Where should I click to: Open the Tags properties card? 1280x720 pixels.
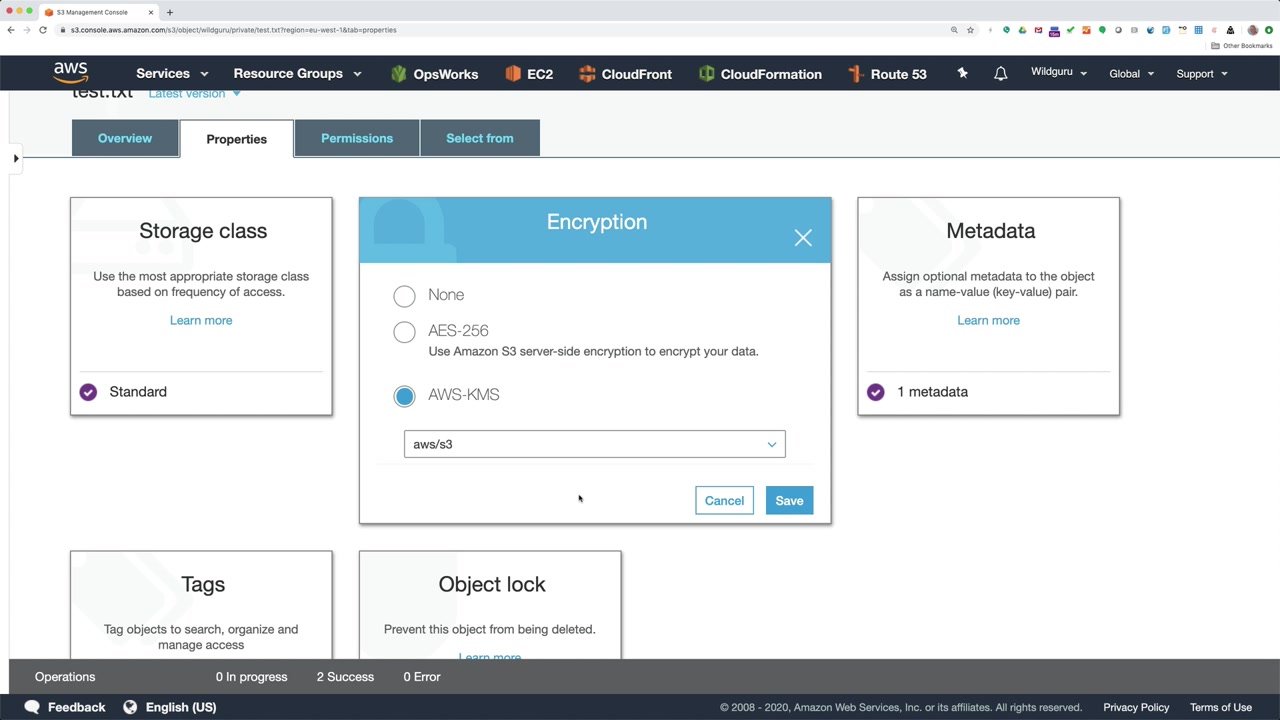[x=201, y=605]
